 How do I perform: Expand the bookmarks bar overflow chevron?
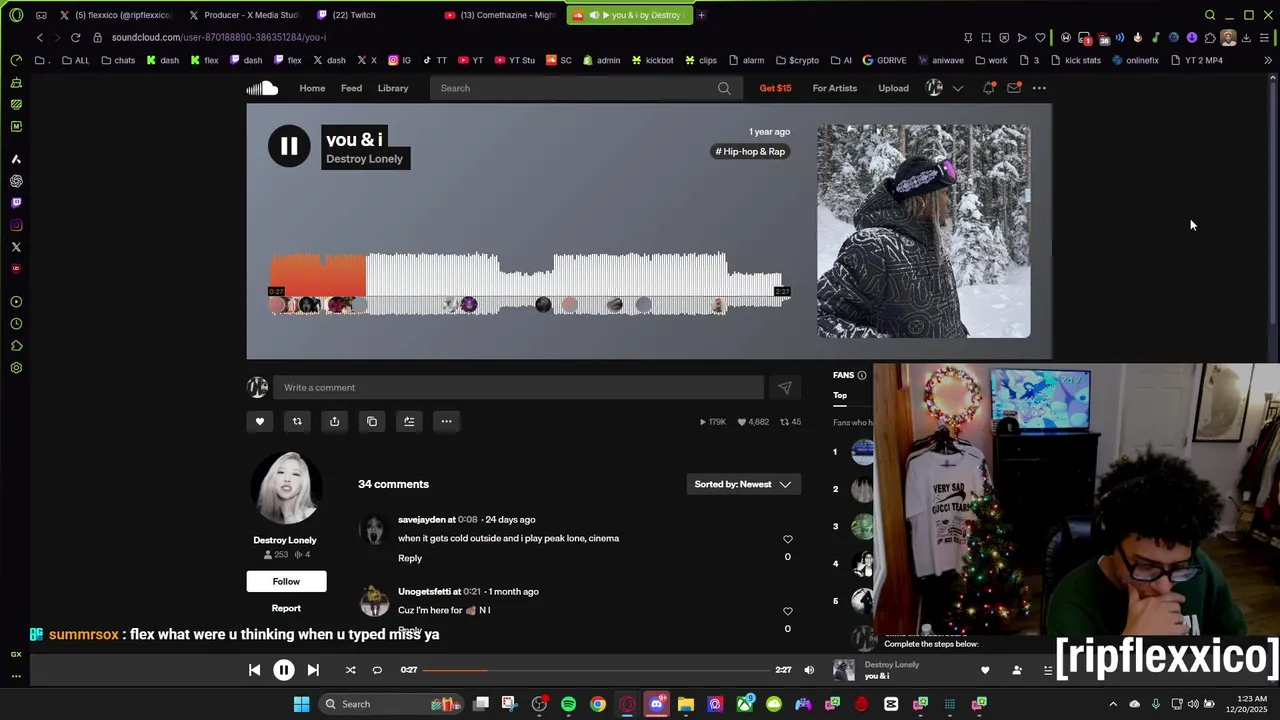(1268, 60)
